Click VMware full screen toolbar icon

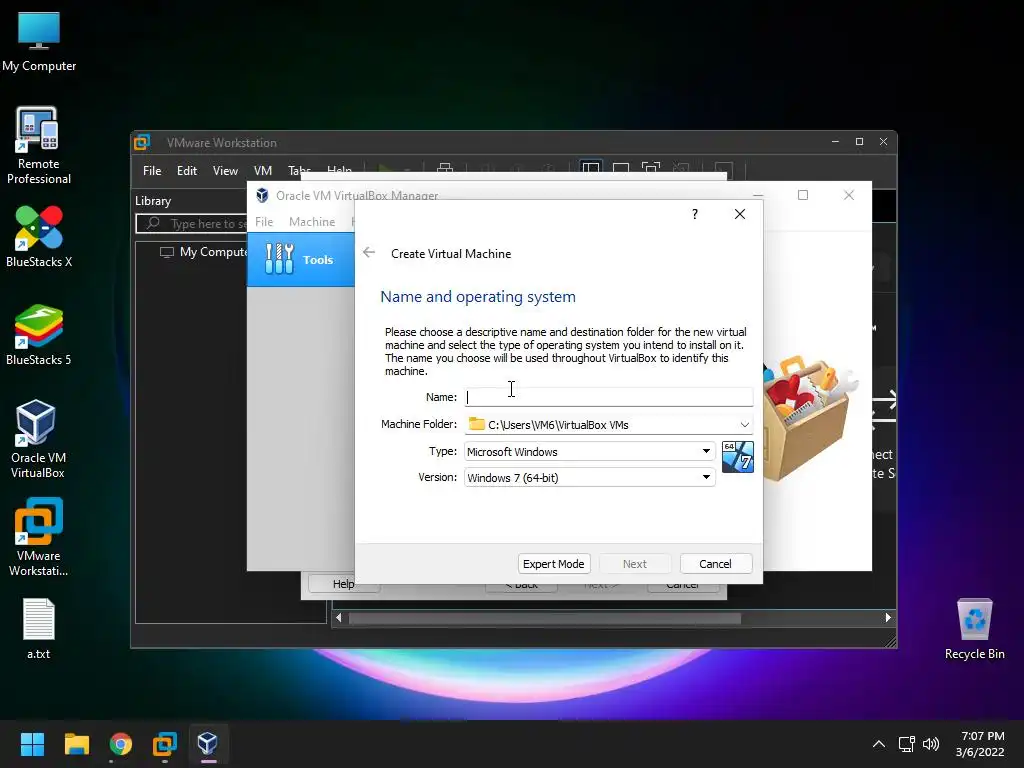coord(651,168)
